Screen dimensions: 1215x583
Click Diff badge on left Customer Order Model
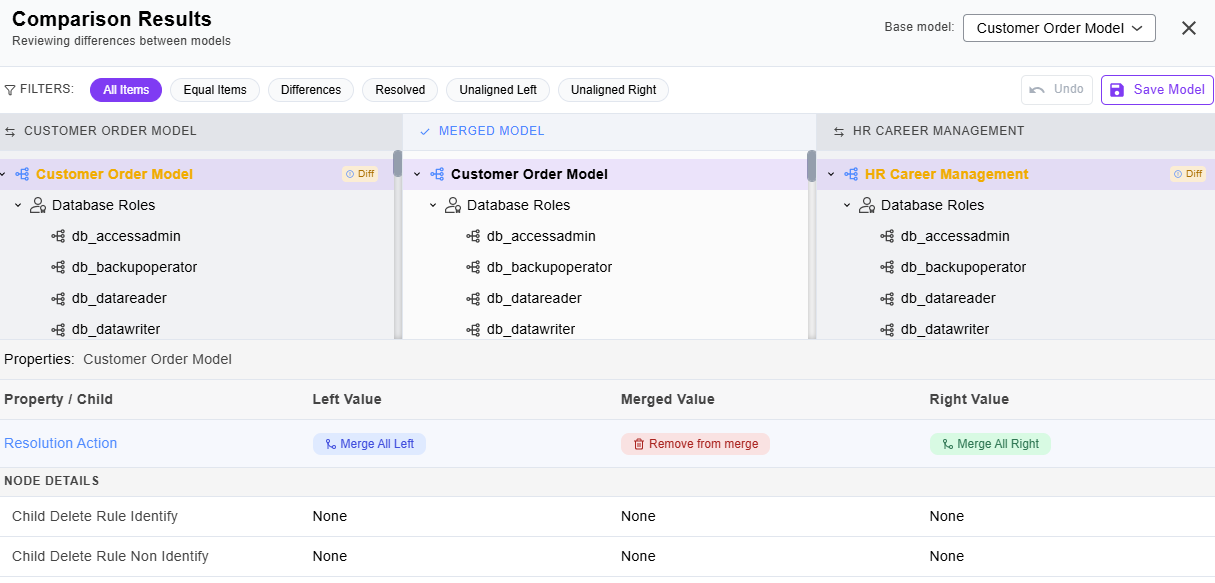tap(360, 174)
